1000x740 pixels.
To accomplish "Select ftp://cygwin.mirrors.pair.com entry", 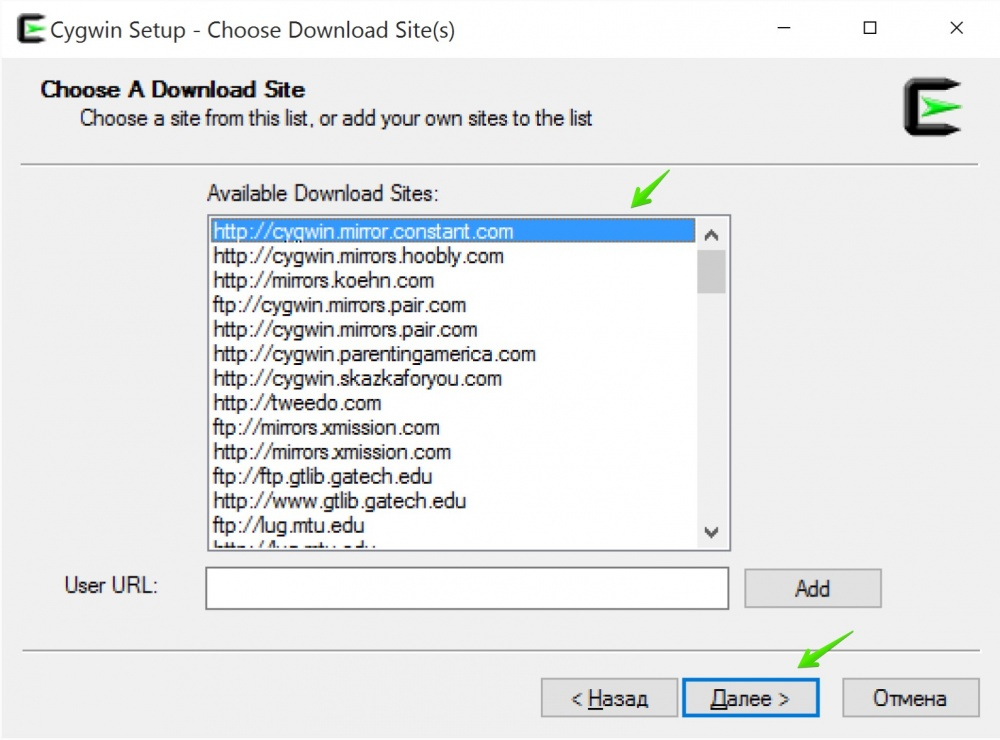I will coord(453,305).
